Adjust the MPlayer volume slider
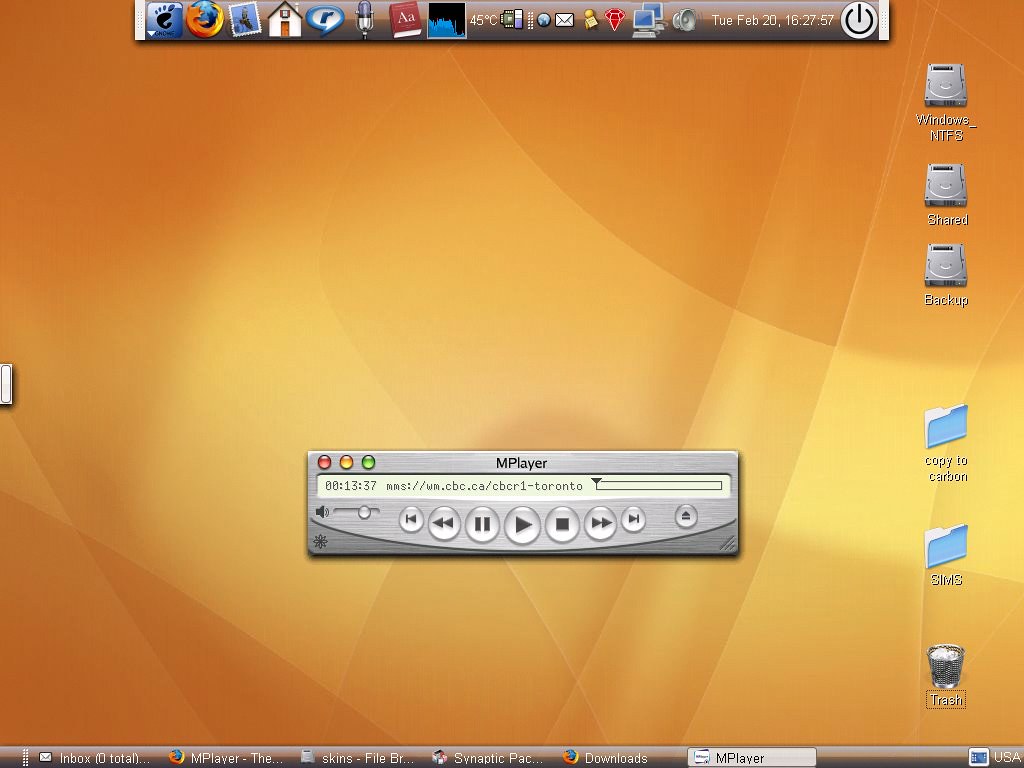The image size is (1024, 768). pos(362,512)
